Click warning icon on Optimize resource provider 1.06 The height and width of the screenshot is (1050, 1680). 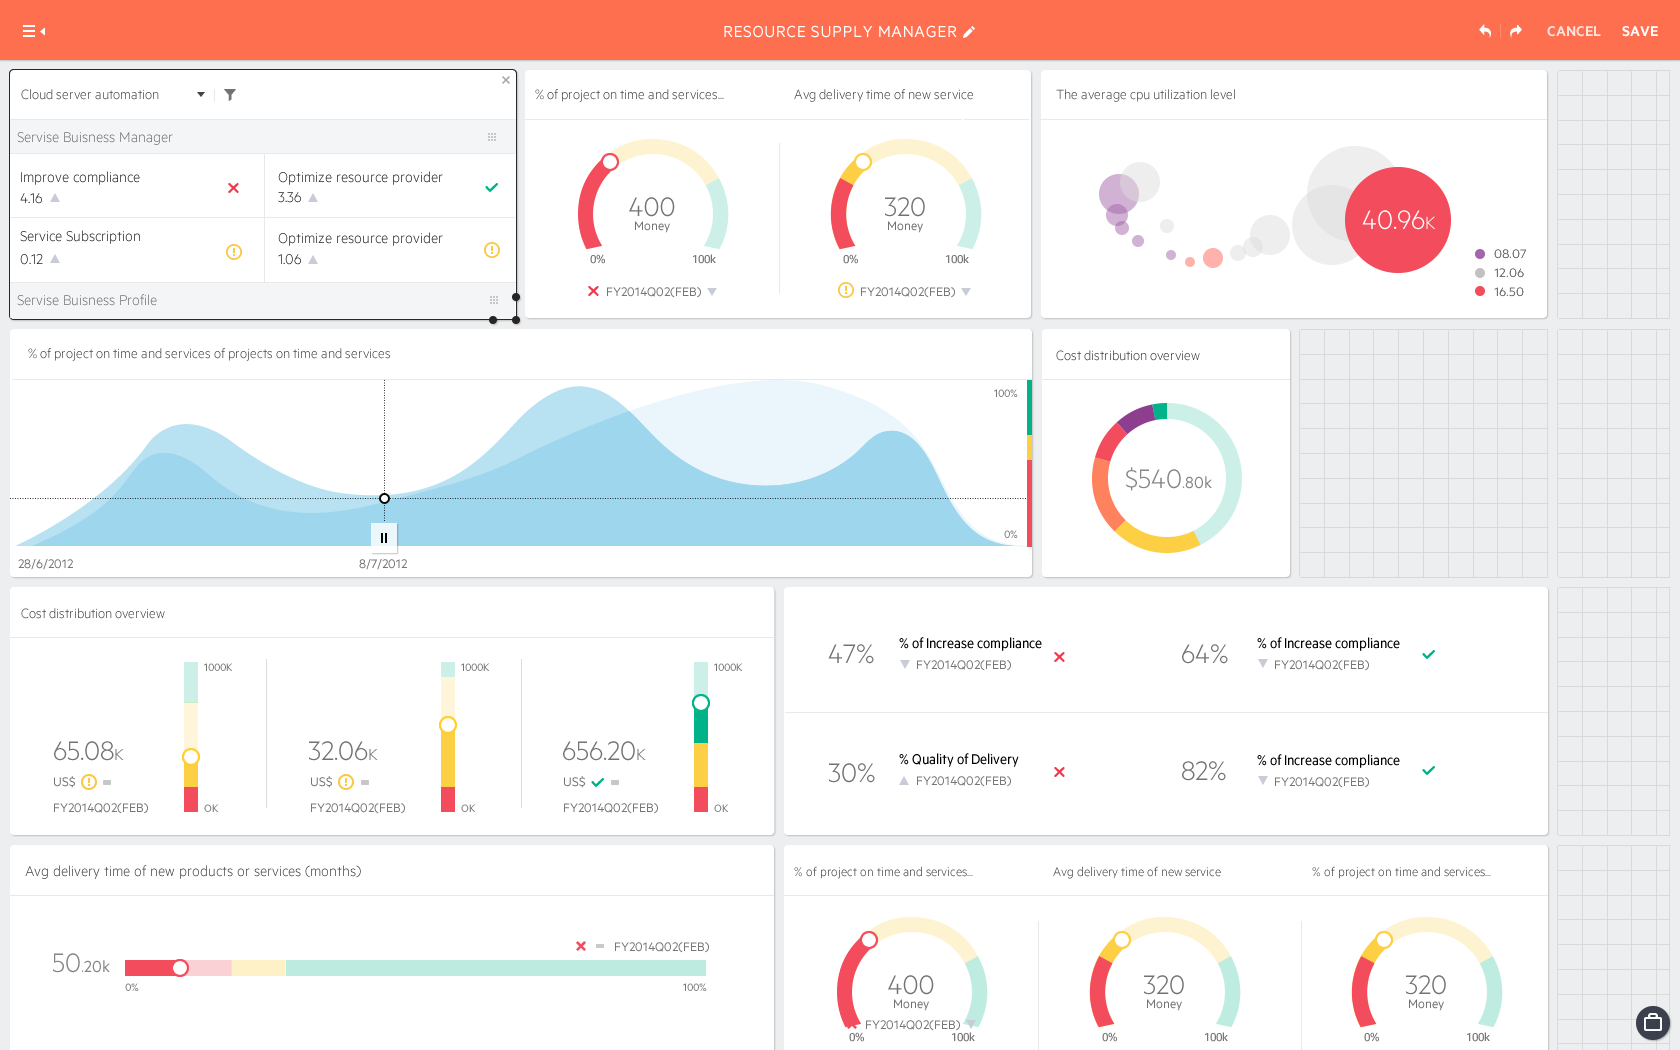(492, 250)
